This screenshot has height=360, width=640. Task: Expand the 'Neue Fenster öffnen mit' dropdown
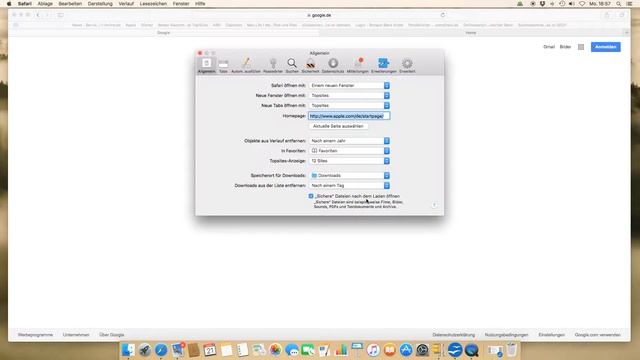[349, 96]
